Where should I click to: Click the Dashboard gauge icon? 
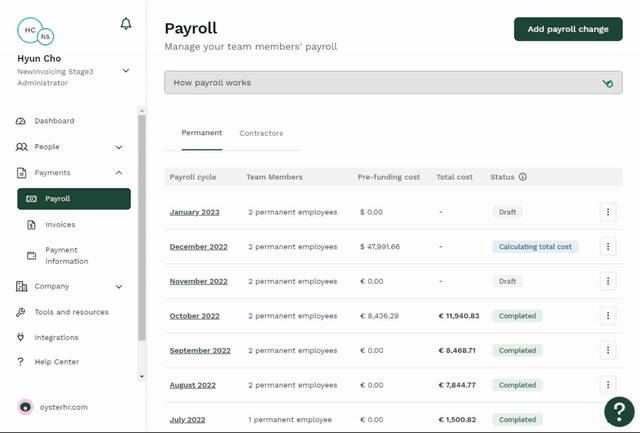click(x=21, y=121)
